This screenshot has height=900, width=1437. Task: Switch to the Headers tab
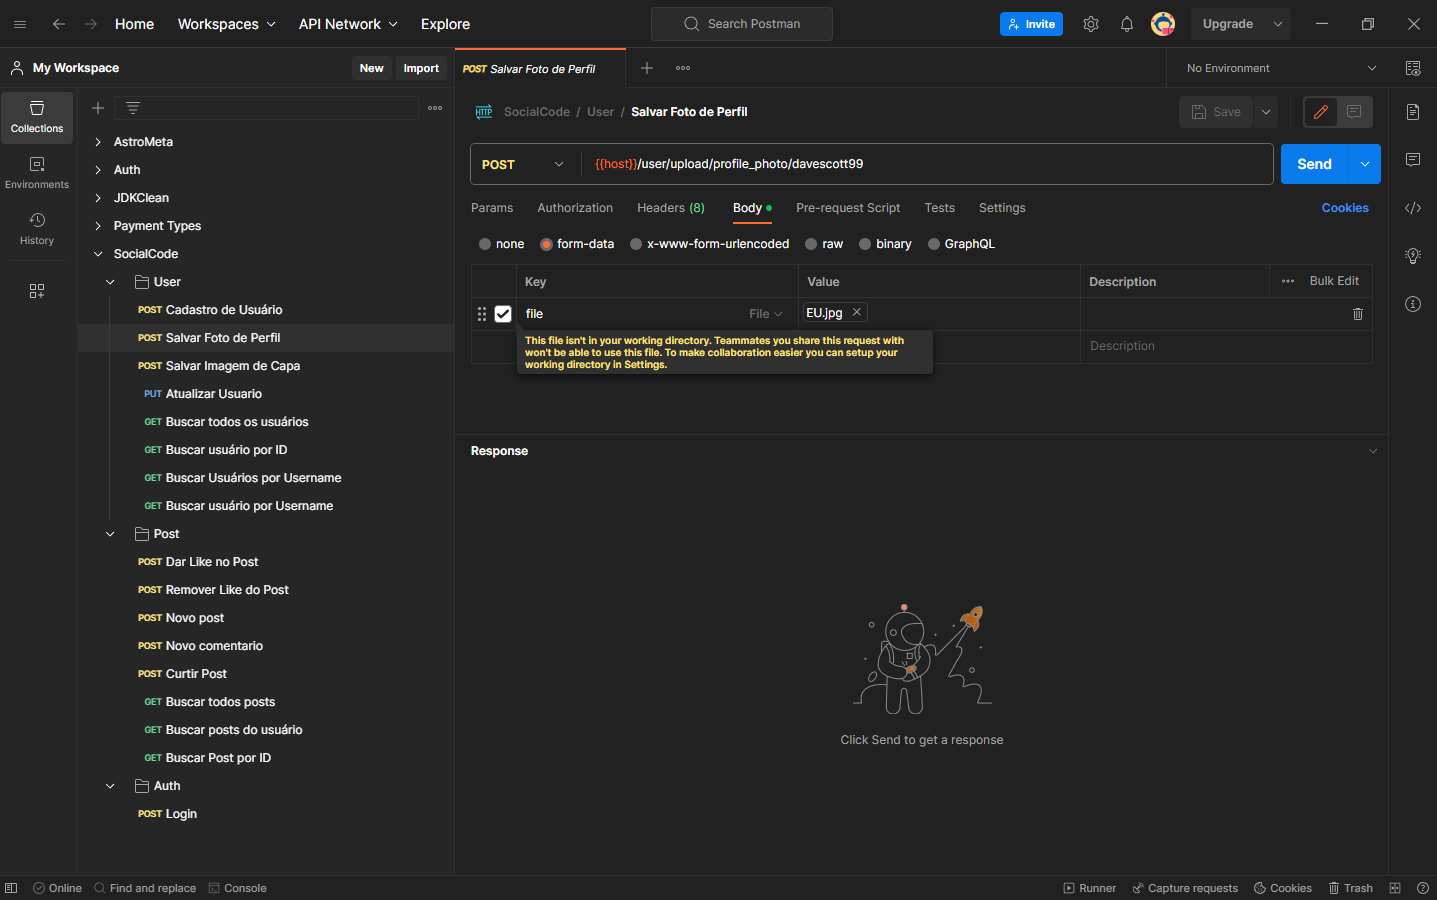pos(670,208)
